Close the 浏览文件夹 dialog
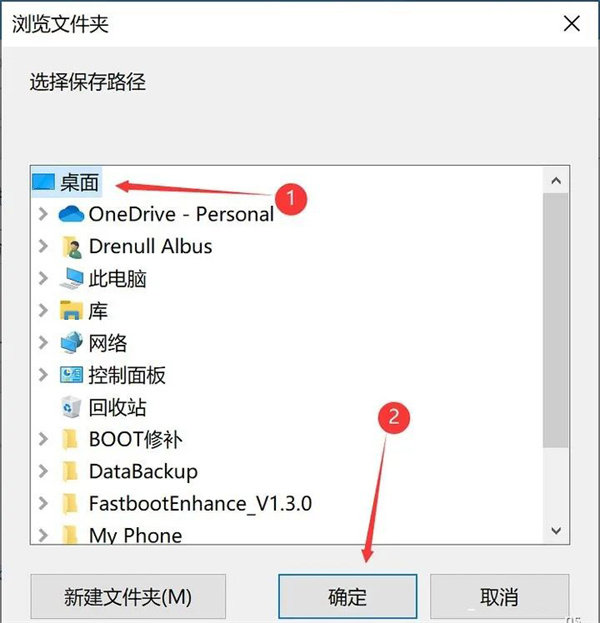Screen dimensions: 600x623 570,24
